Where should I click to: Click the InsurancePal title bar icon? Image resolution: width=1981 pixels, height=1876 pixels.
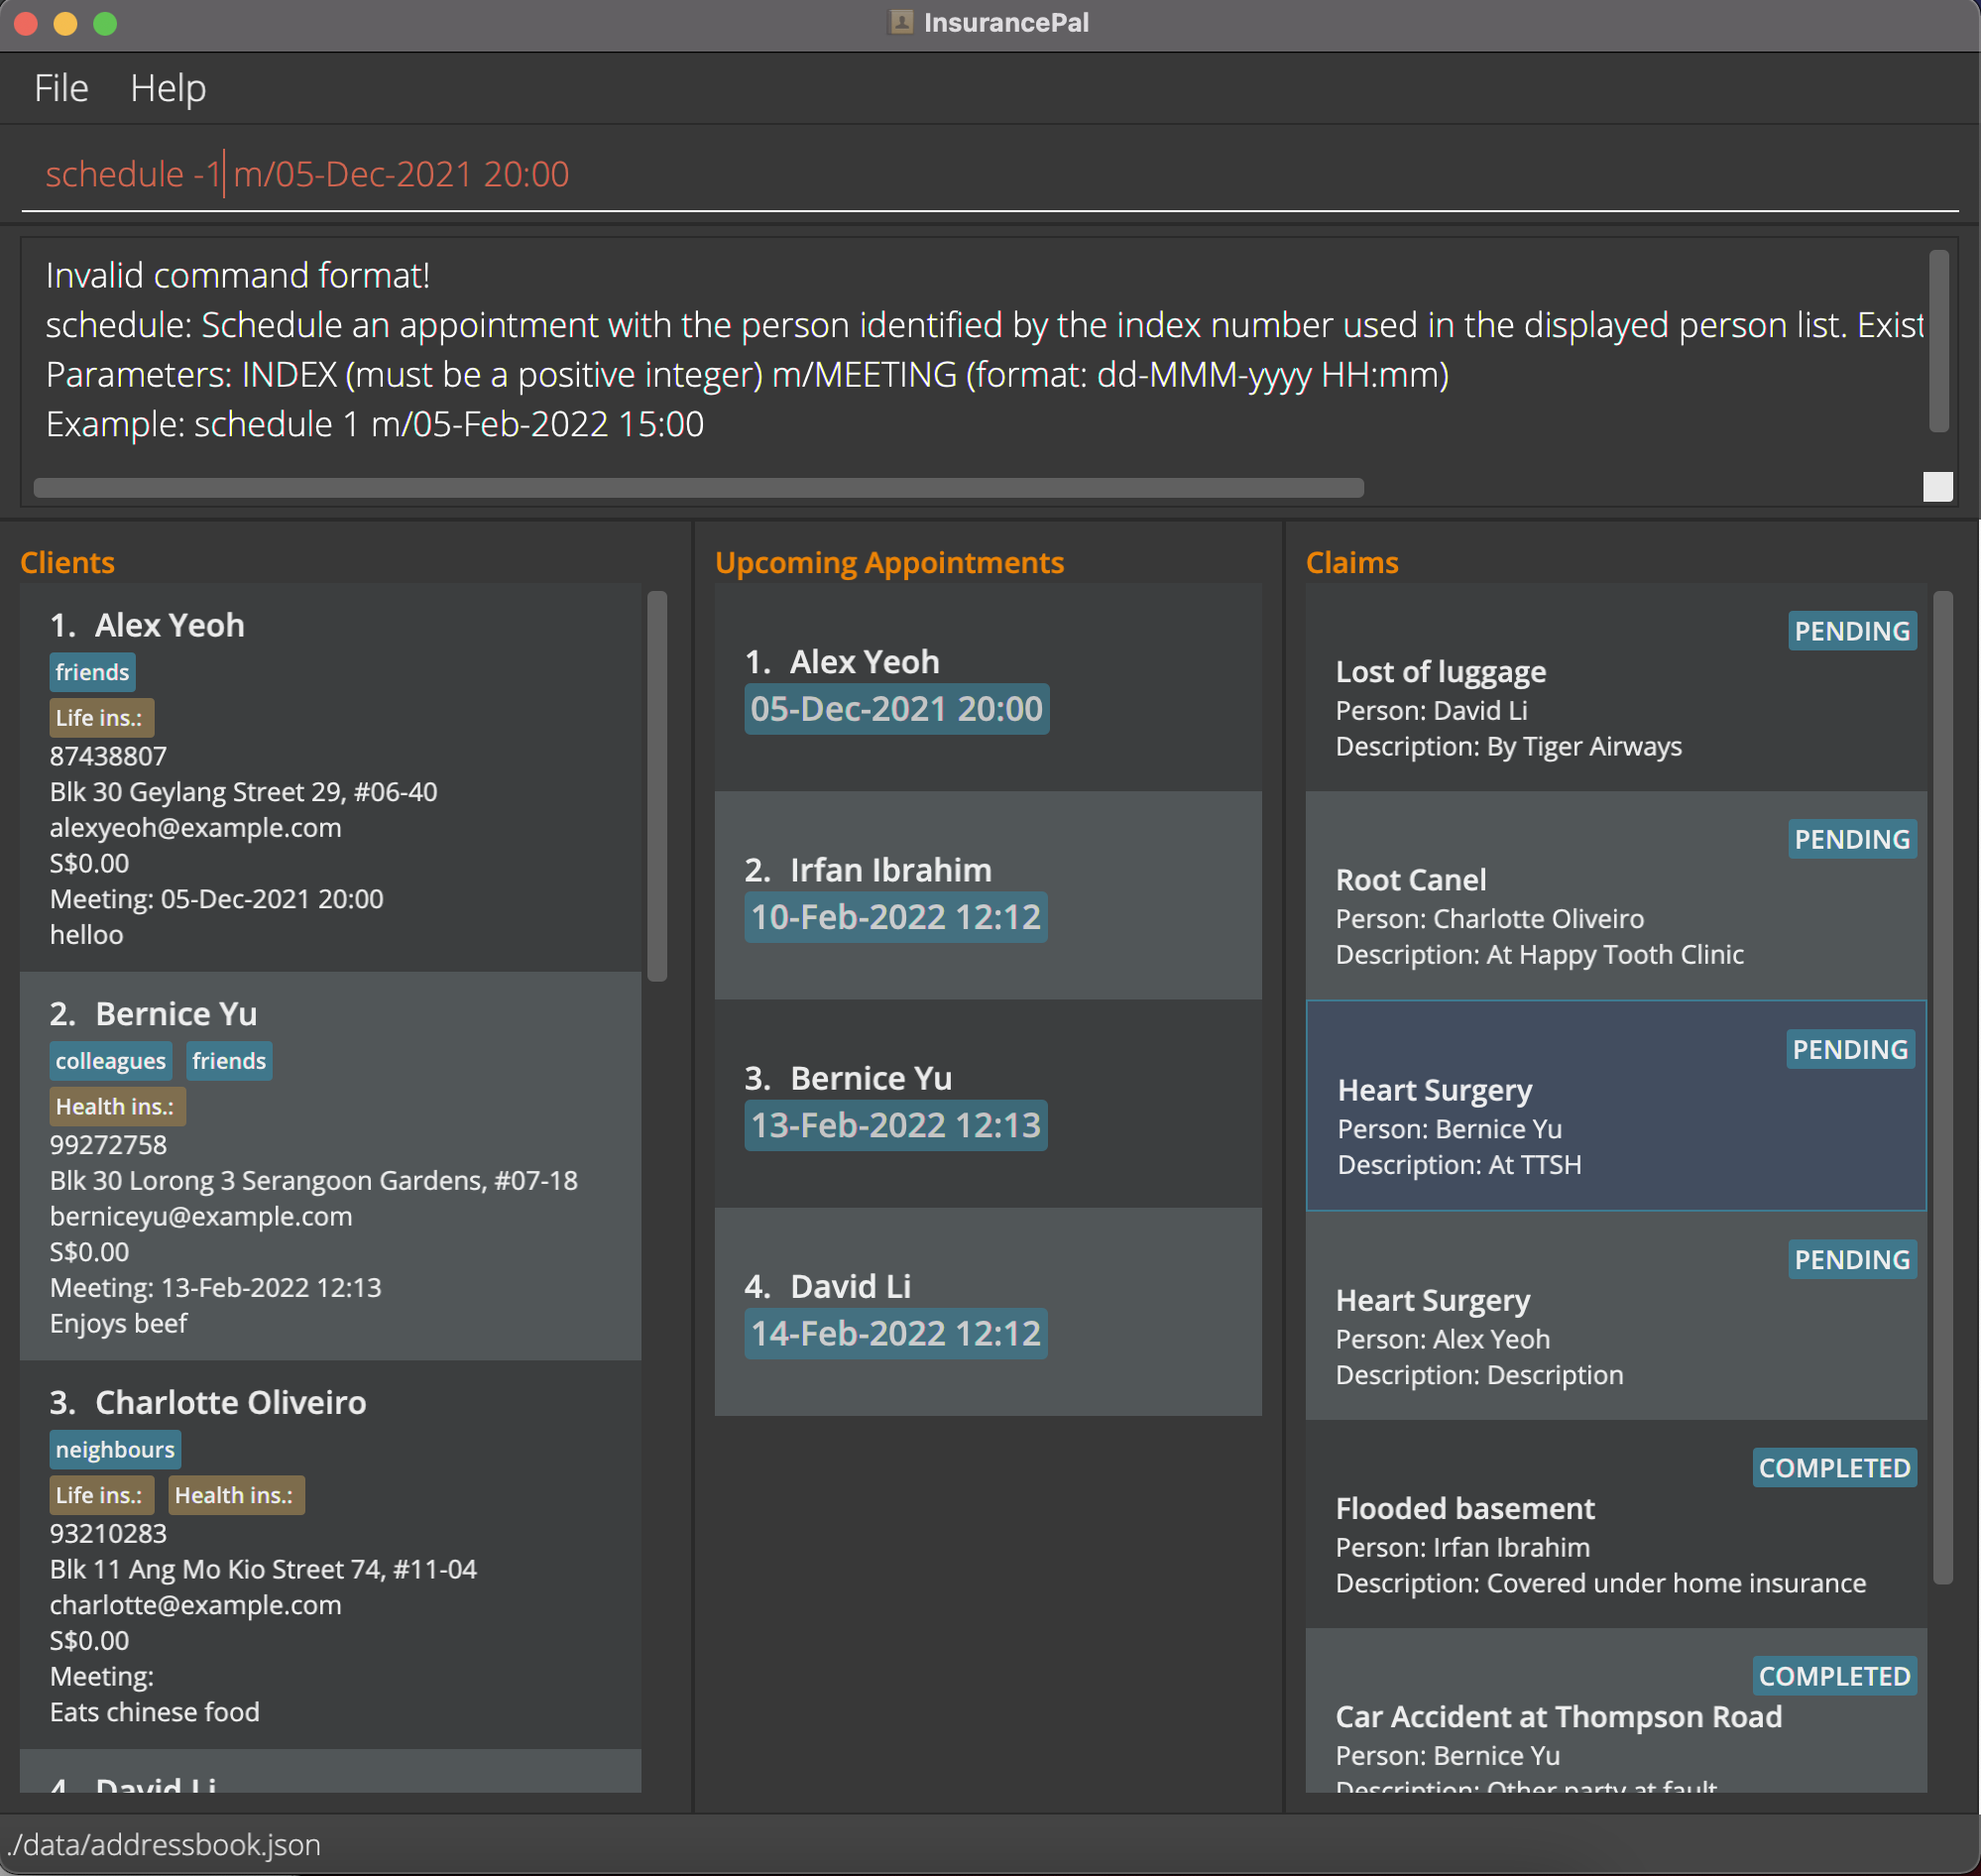pyautogui.click(x=901, y=22)
